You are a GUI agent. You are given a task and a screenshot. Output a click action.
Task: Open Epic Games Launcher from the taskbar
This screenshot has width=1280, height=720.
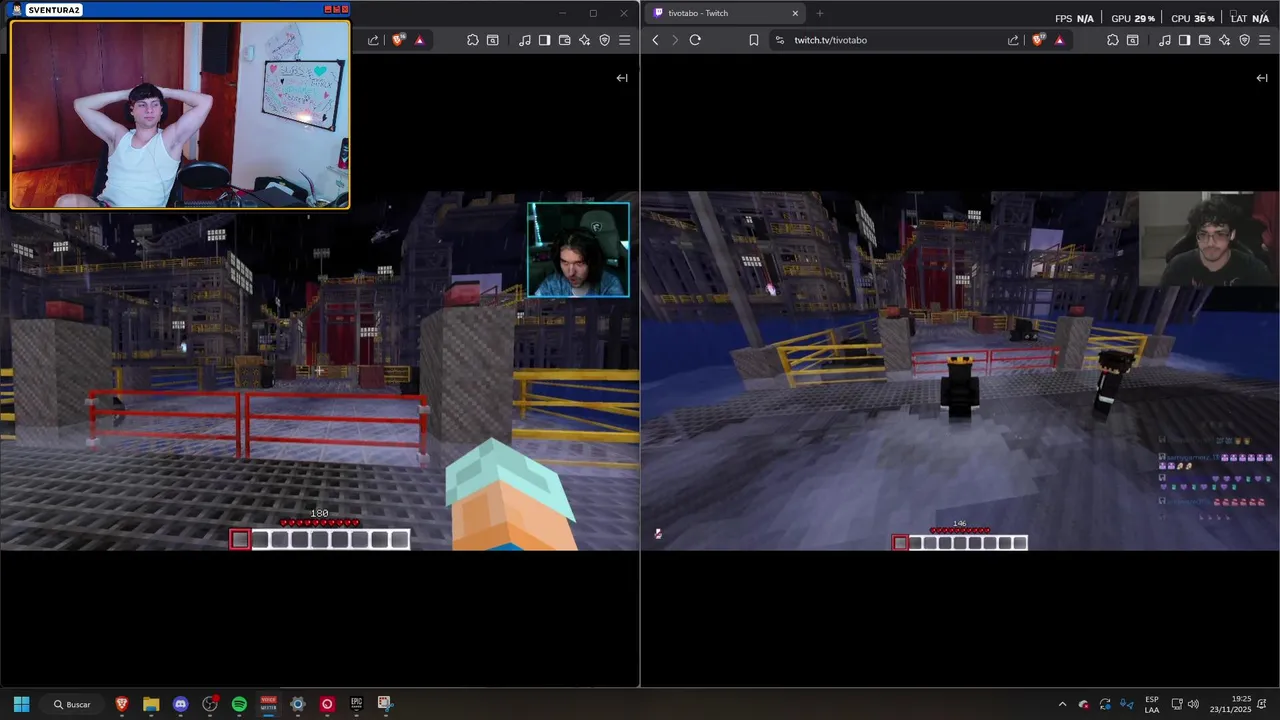(x=356, y=704)
